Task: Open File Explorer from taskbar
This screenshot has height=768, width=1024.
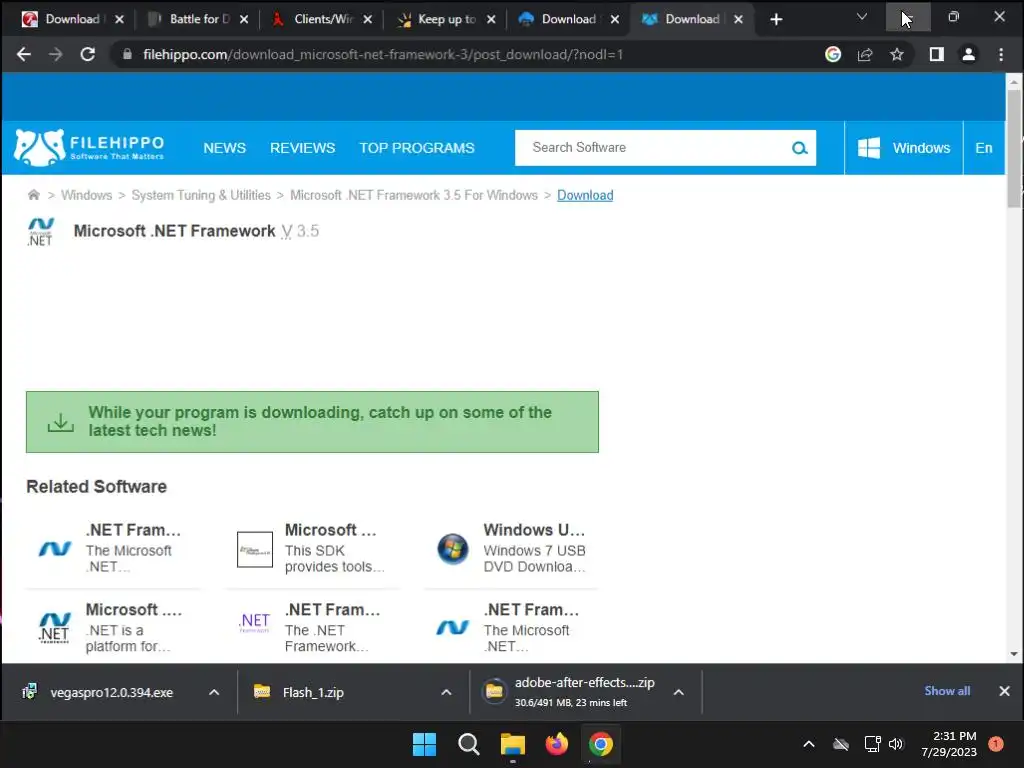Action: (x=513, y=744)
